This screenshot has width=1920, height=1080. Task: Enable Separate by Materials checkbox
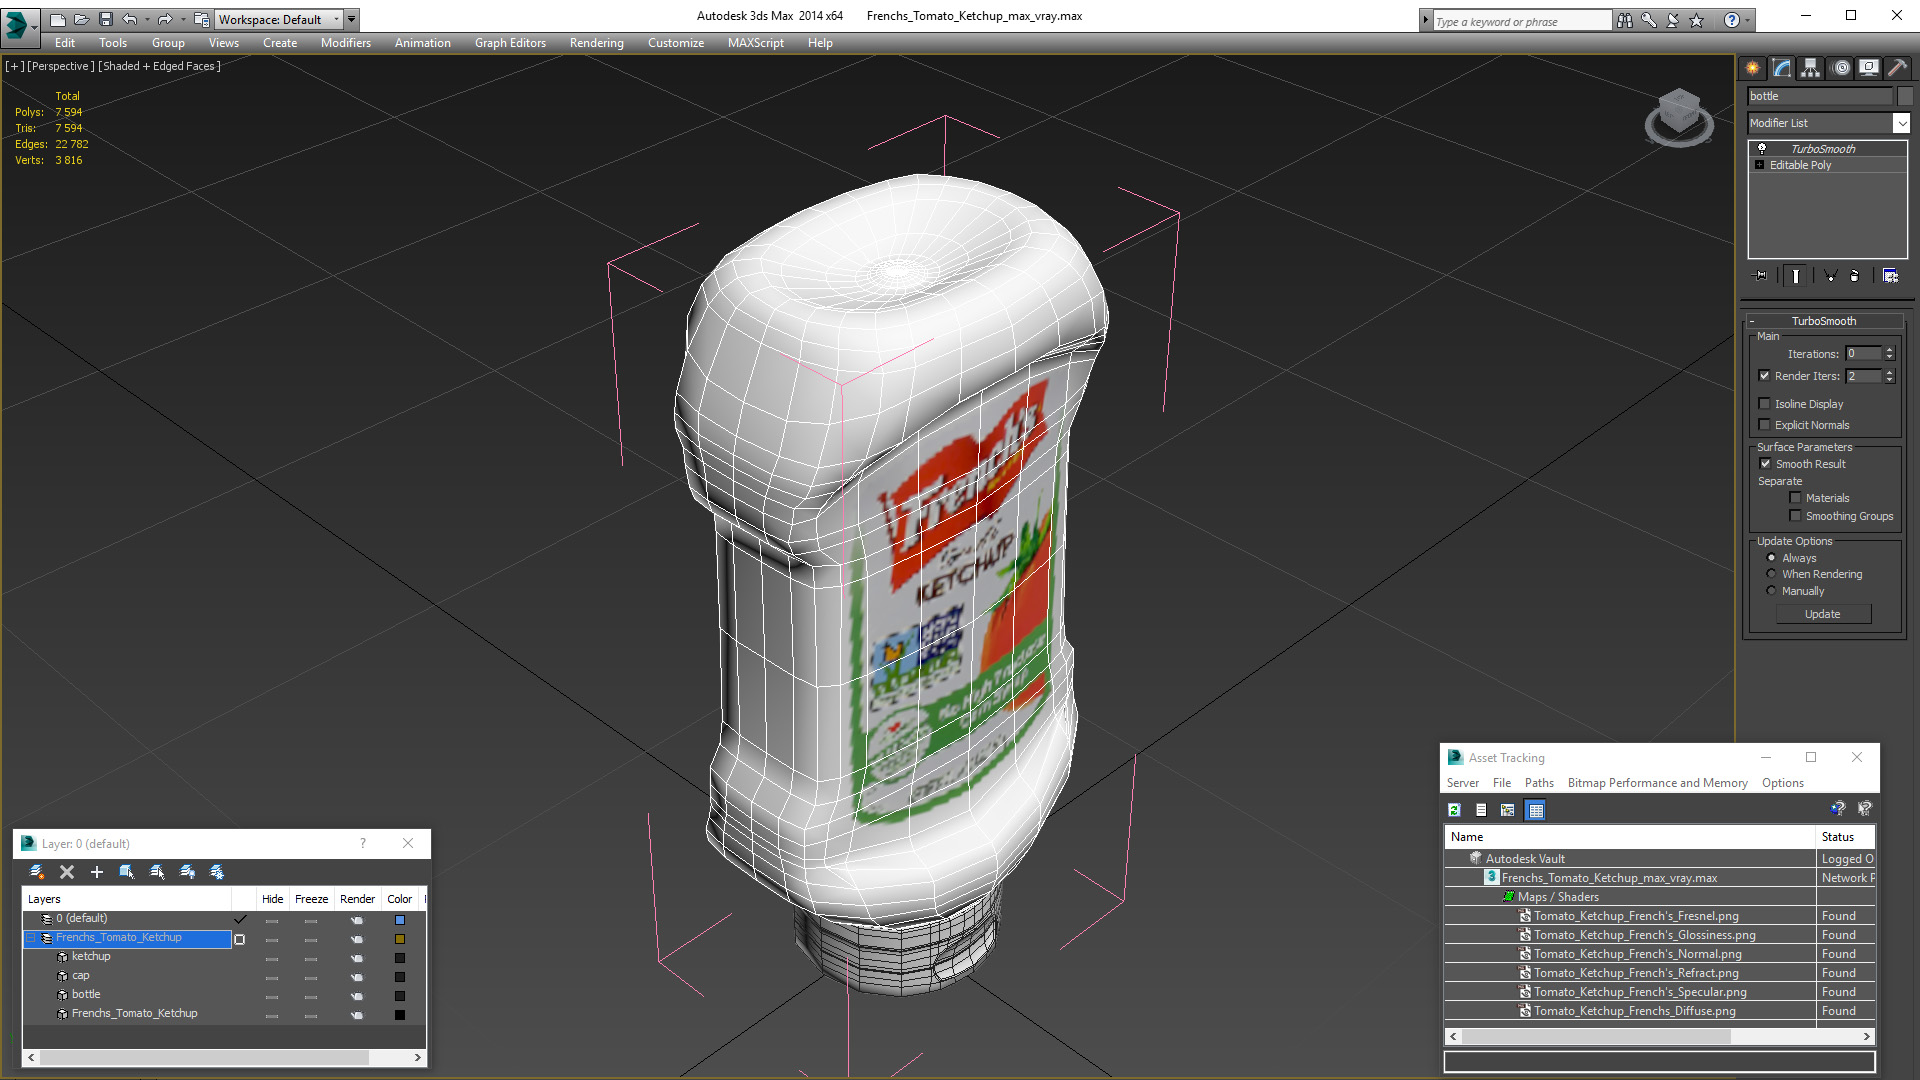pyautogui.click(x=1795, y=498)
